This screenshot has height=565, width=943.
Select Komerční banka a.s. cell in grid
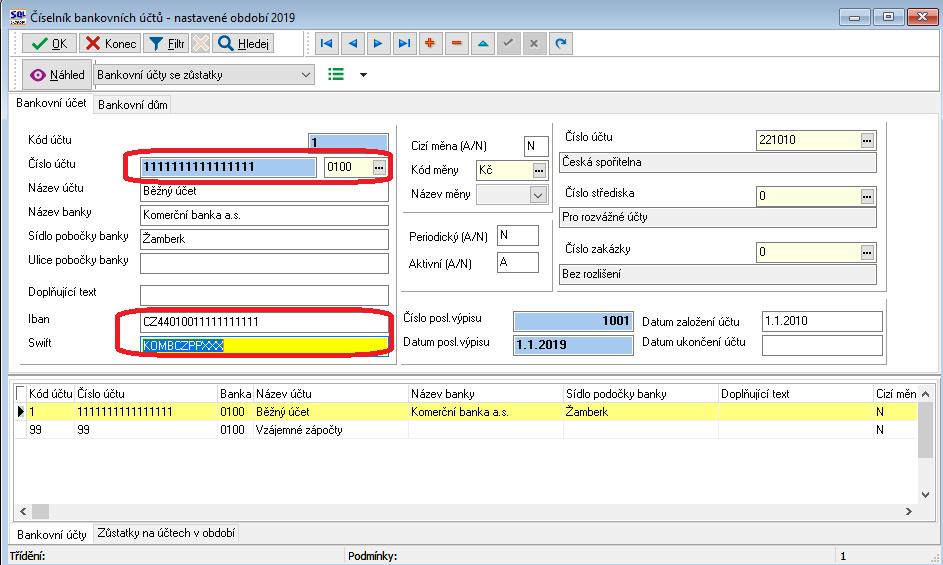tap(485, 412)
